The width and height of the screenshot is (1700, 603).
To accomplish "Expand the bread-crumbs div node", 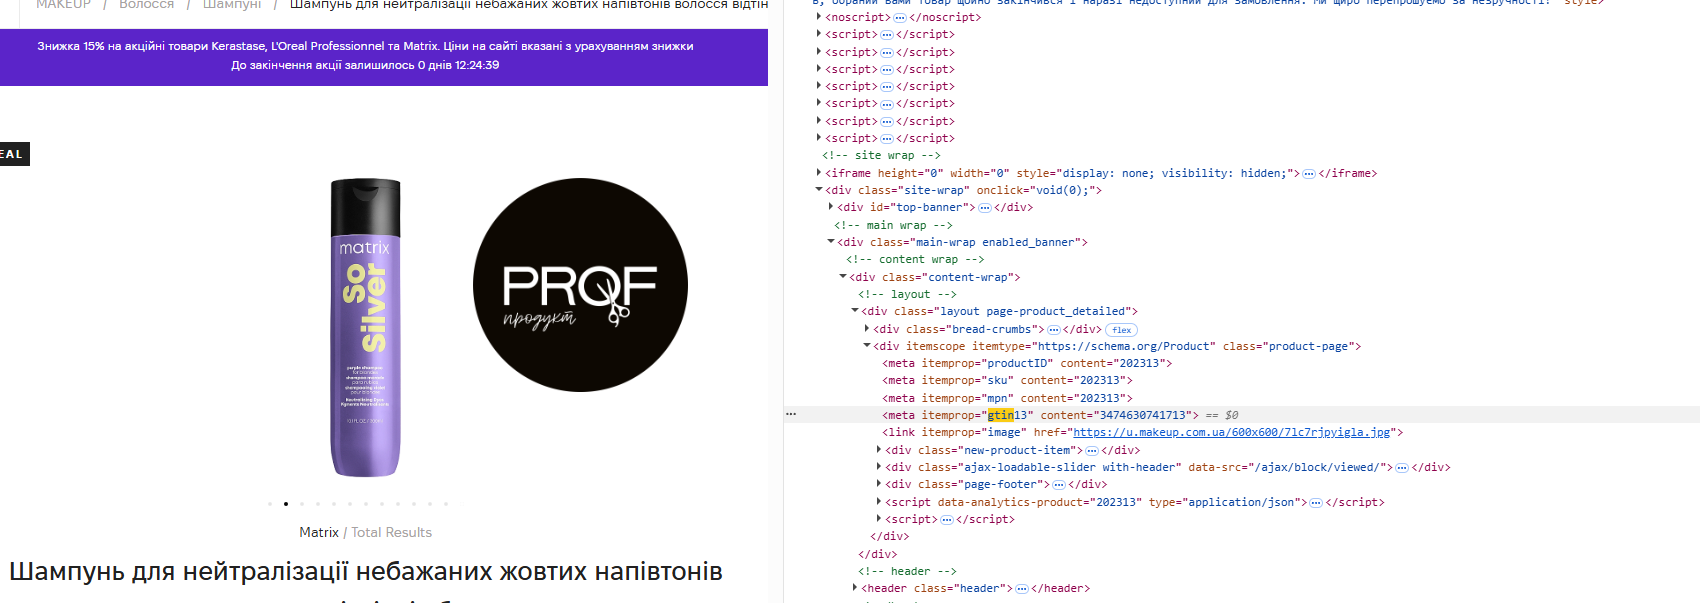I will click(x=867, y=329).
